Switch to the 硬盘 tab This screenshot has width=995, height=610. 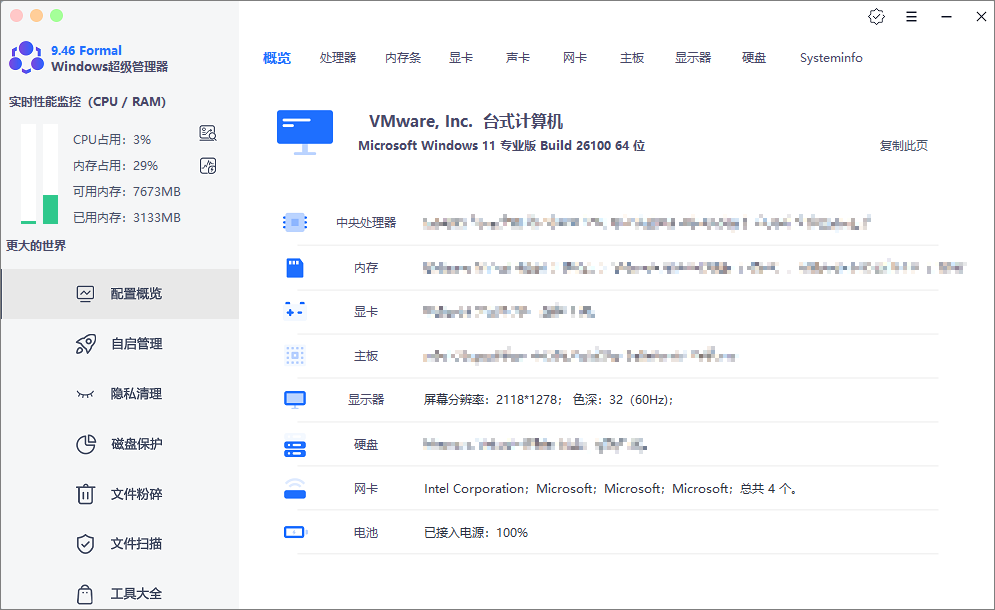click(754, 58)
